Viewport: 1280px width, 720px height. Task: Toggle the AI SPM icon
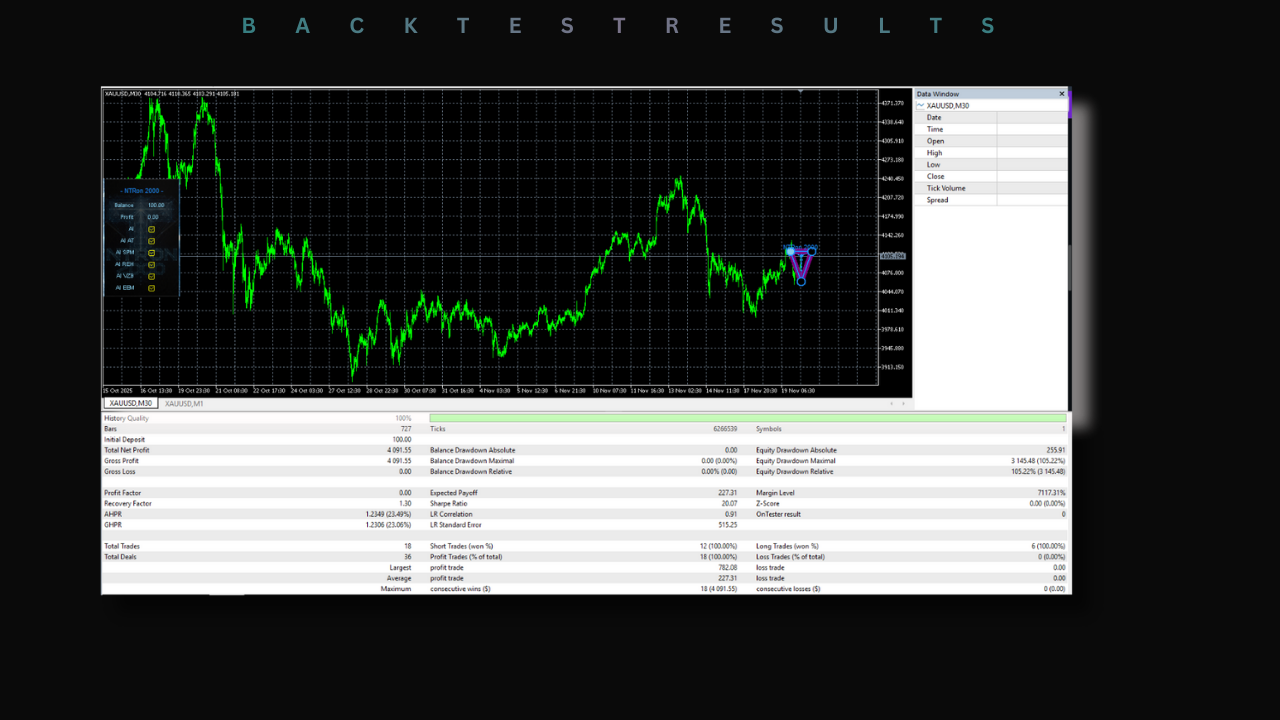[152, 253]
